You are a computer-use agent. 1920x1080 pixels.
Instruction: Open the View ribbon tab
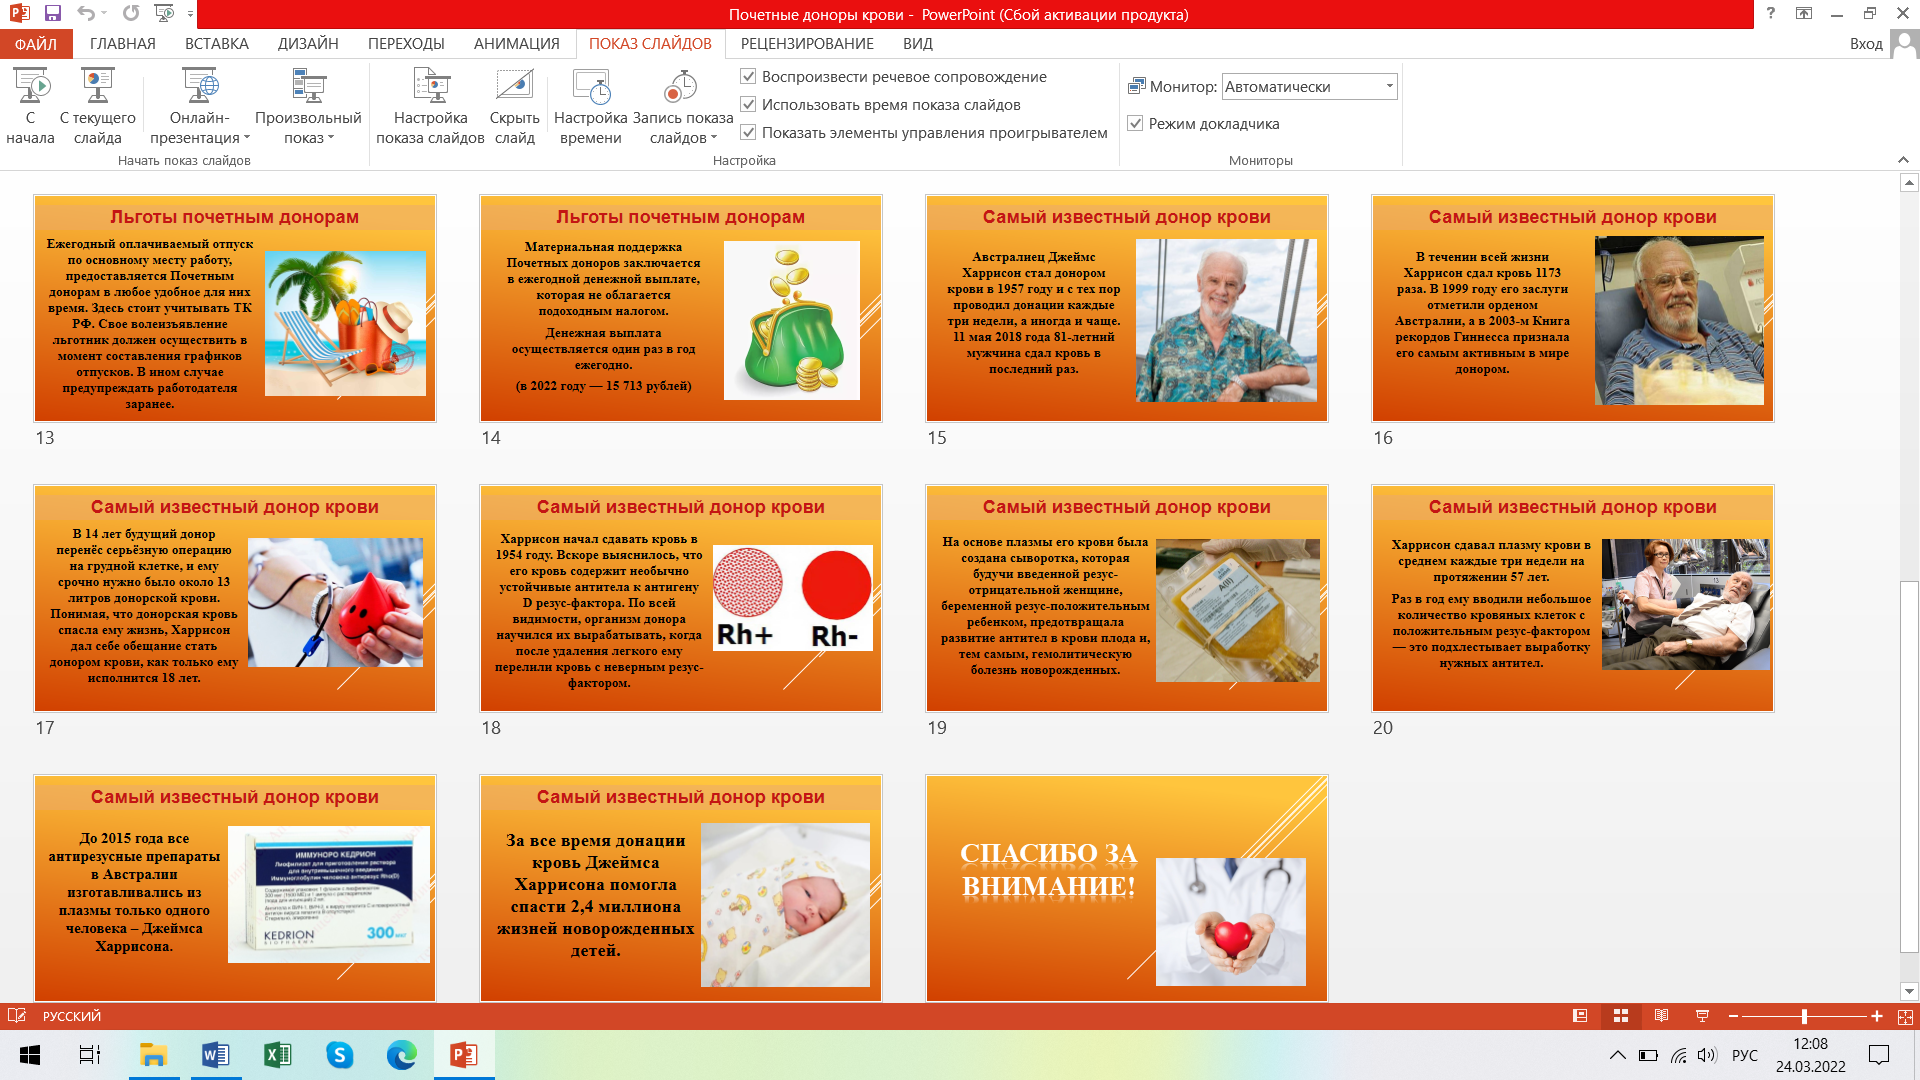(x=918, y=44)
